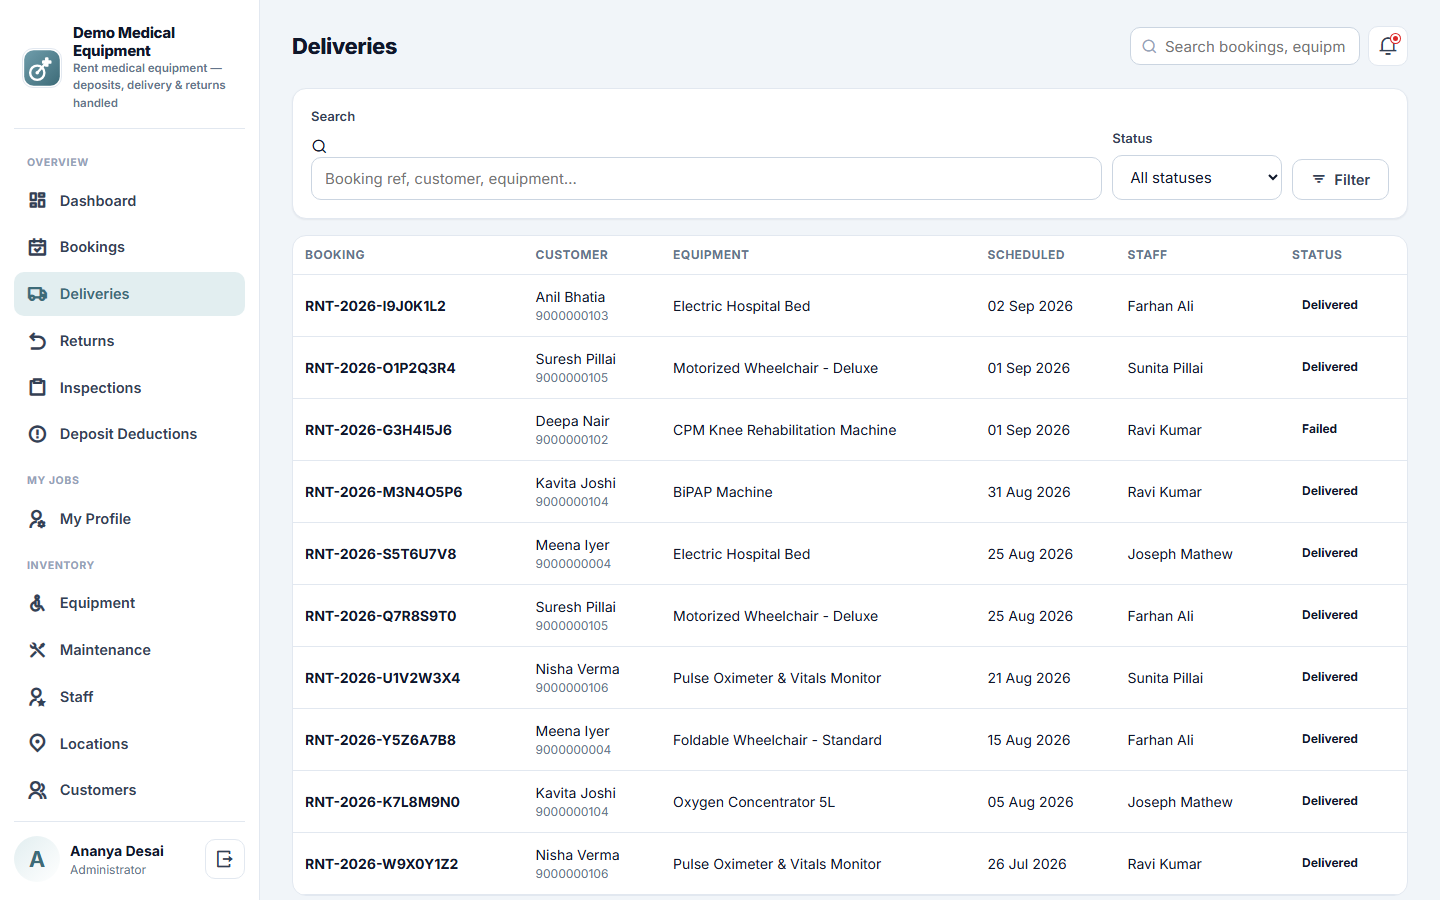Viewport: 1440px width, 900px height.
Task: Click the Demo Medical Equipment logo icon
Action: (x=42, y=68)
